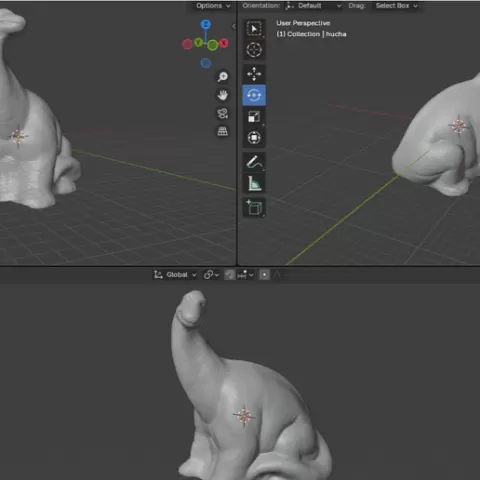This screenshot has width=480, height=480.
Task: Select the Transform tool
Action: click(x=254, y=138)
